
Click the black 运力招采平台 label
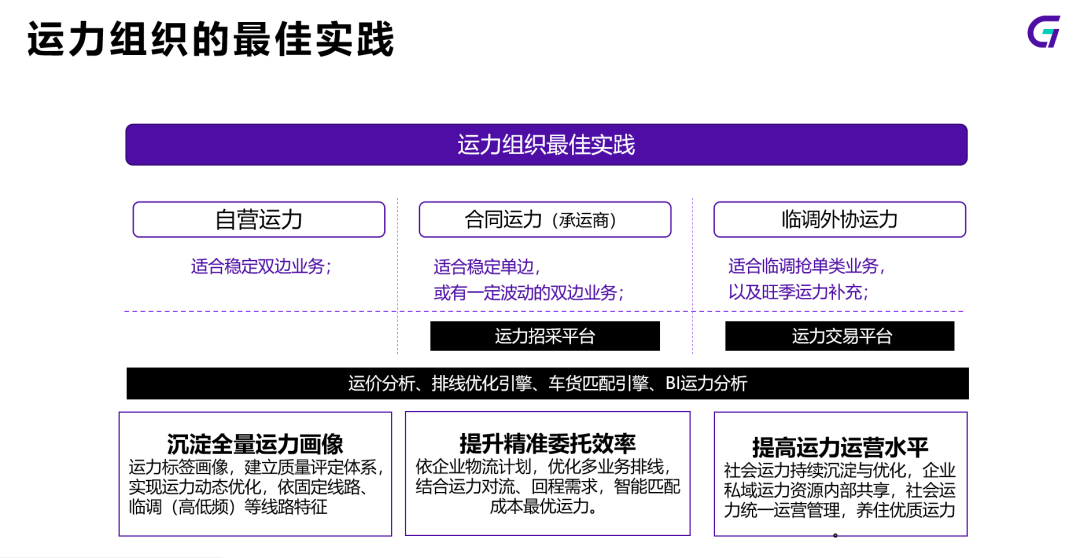(545, 336)
